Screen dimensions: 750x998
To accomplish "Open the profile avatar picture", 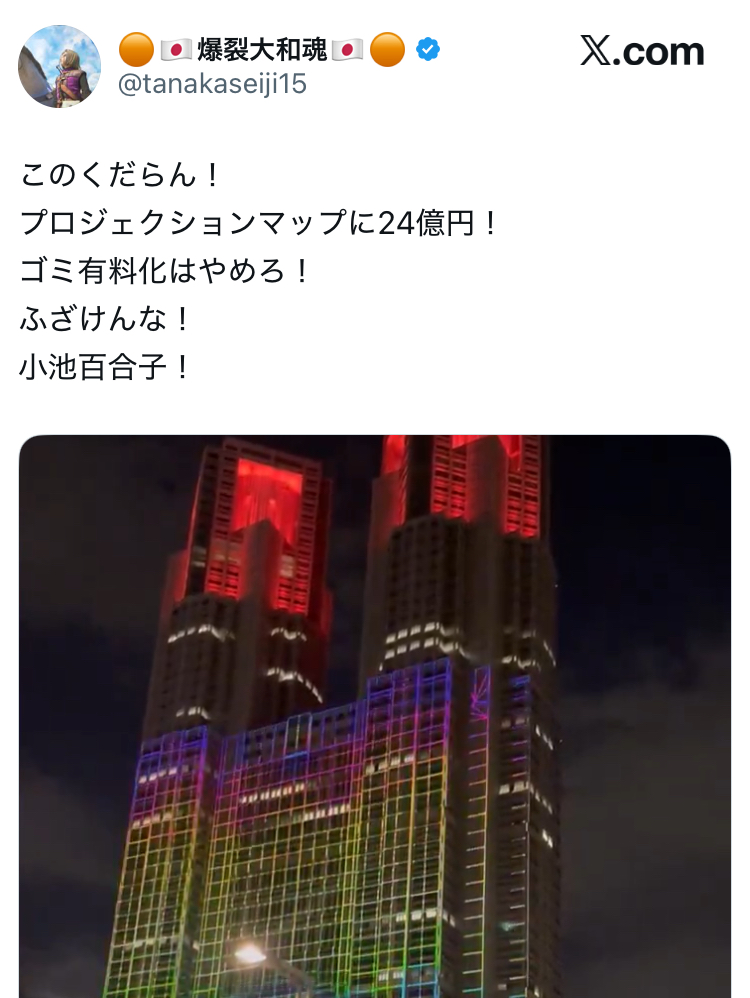I will coord(59,66).
